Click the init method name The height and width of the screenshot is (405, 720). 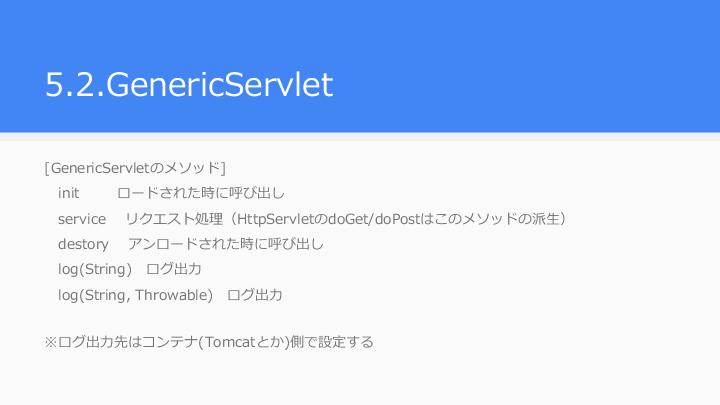(68, 193)
